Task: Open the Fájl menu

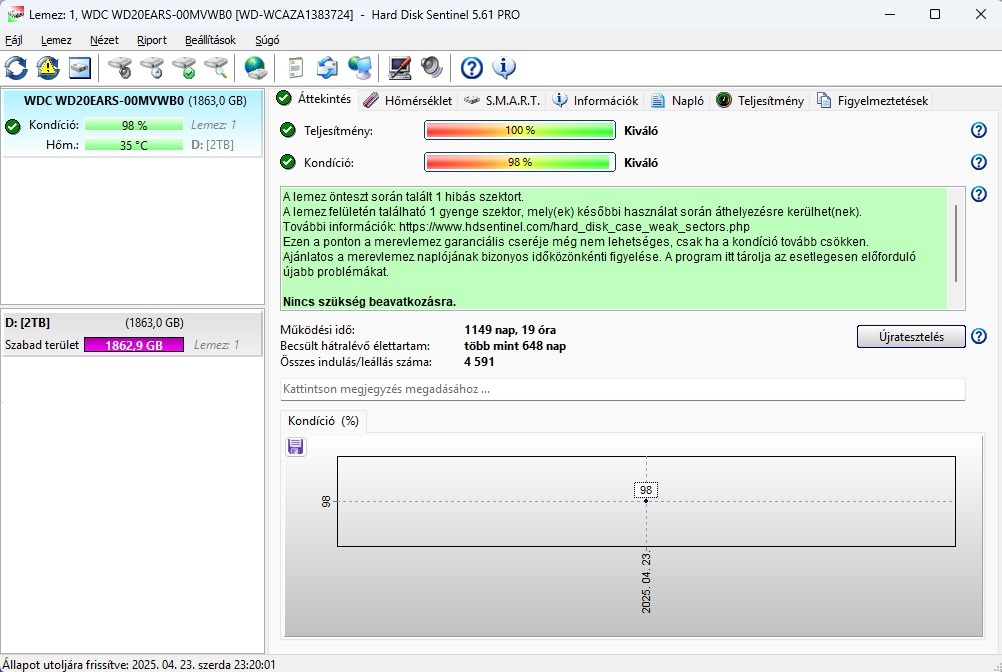Action: pos(13,40)
